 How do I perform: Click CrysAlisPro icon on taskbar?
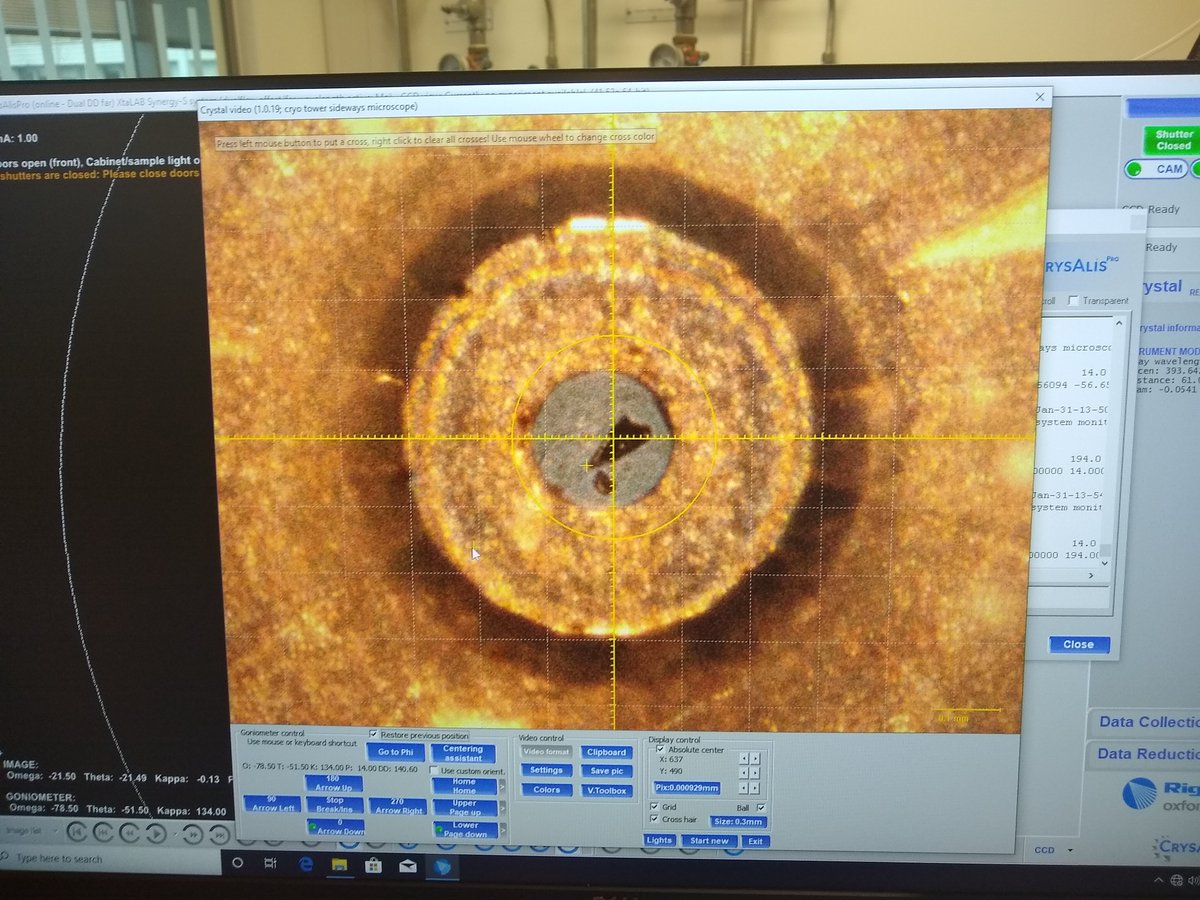tap(443, 866)
